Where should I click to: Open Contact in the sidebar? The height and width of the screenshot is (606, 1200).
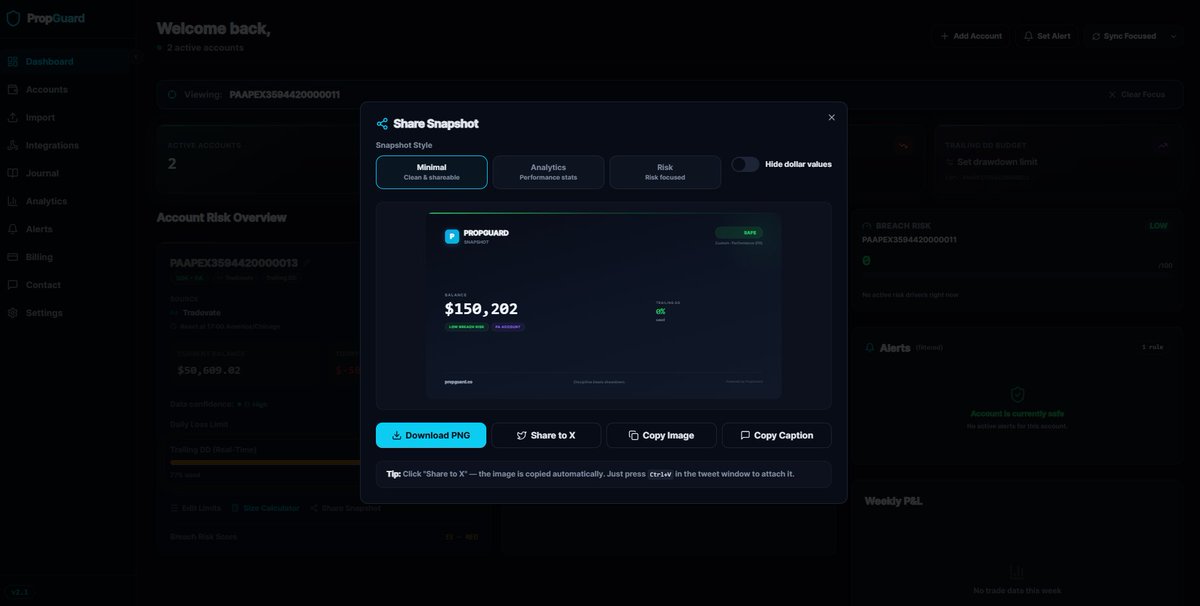(68, 285)
